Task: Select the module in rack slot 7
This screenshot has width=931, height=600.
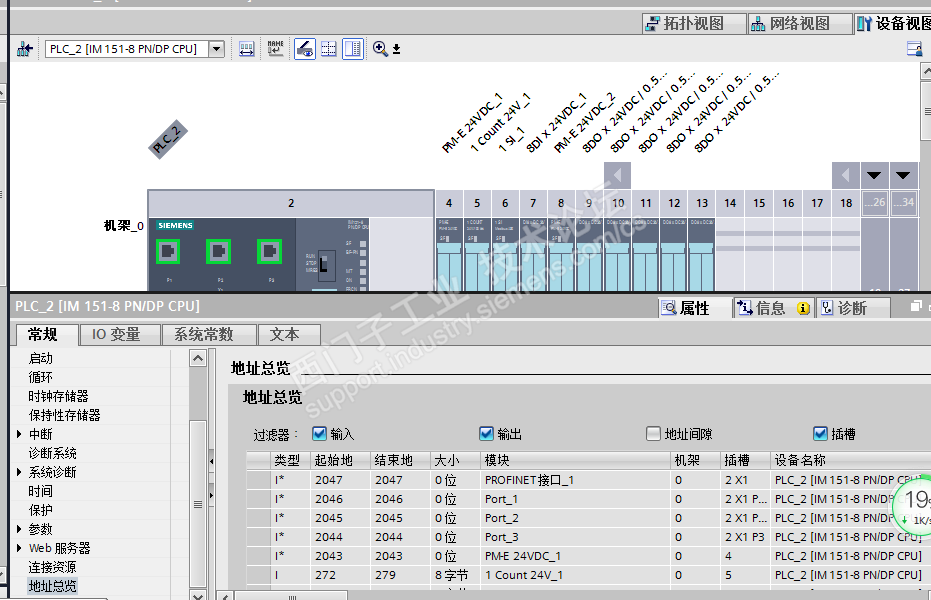Action: [x=533, y=254]
